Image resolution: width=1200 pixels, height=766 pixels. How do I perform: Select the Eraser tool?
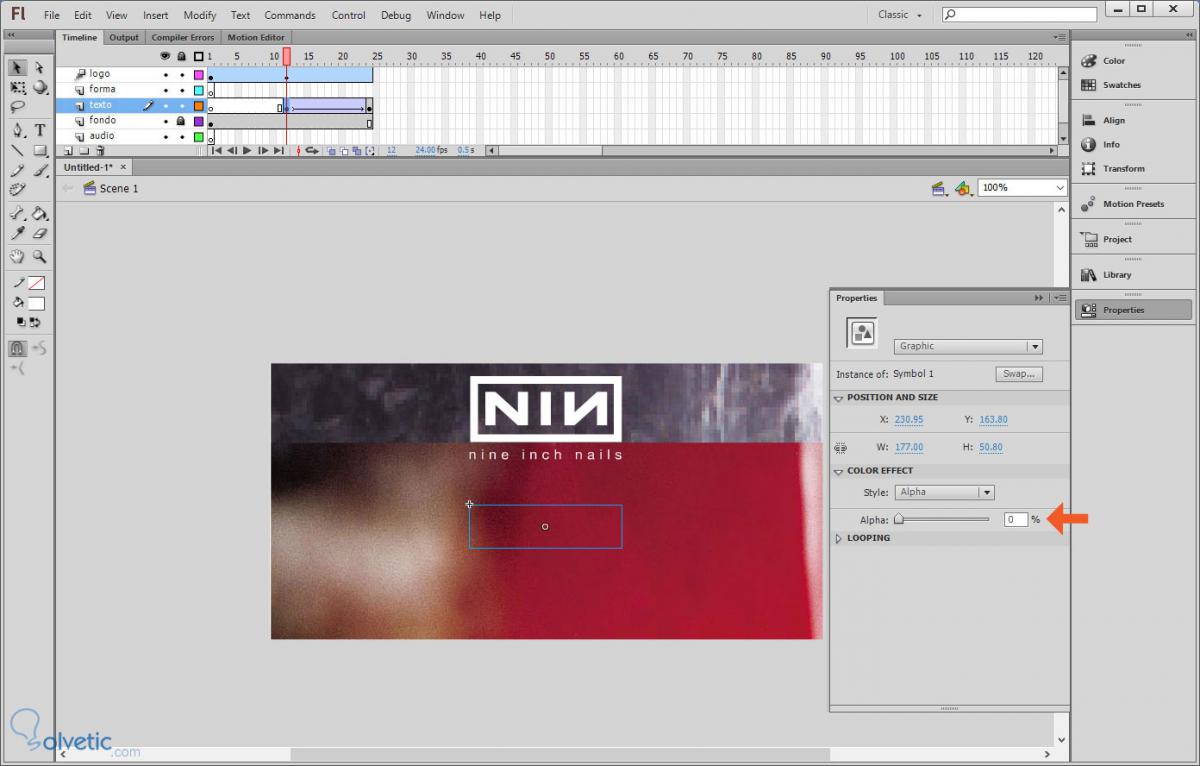coord(40,233)
